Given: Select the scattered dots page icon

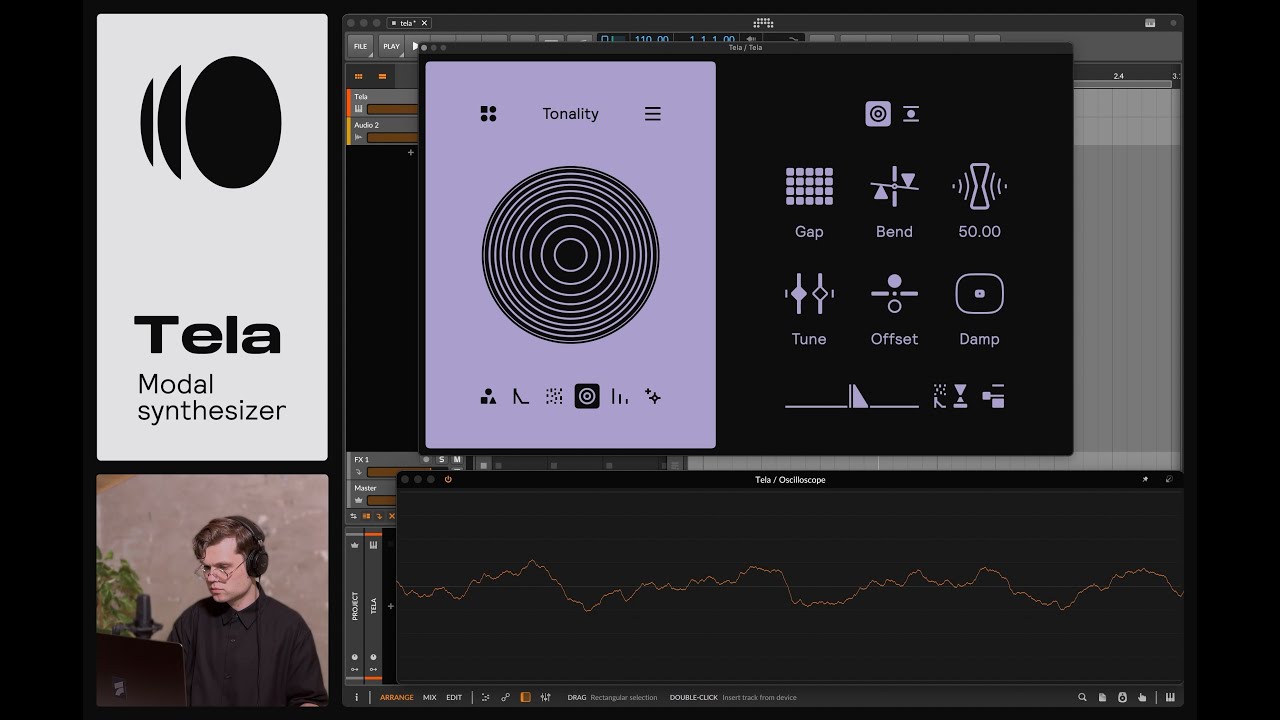Looking at the screenshot, I should pos(554,397).
